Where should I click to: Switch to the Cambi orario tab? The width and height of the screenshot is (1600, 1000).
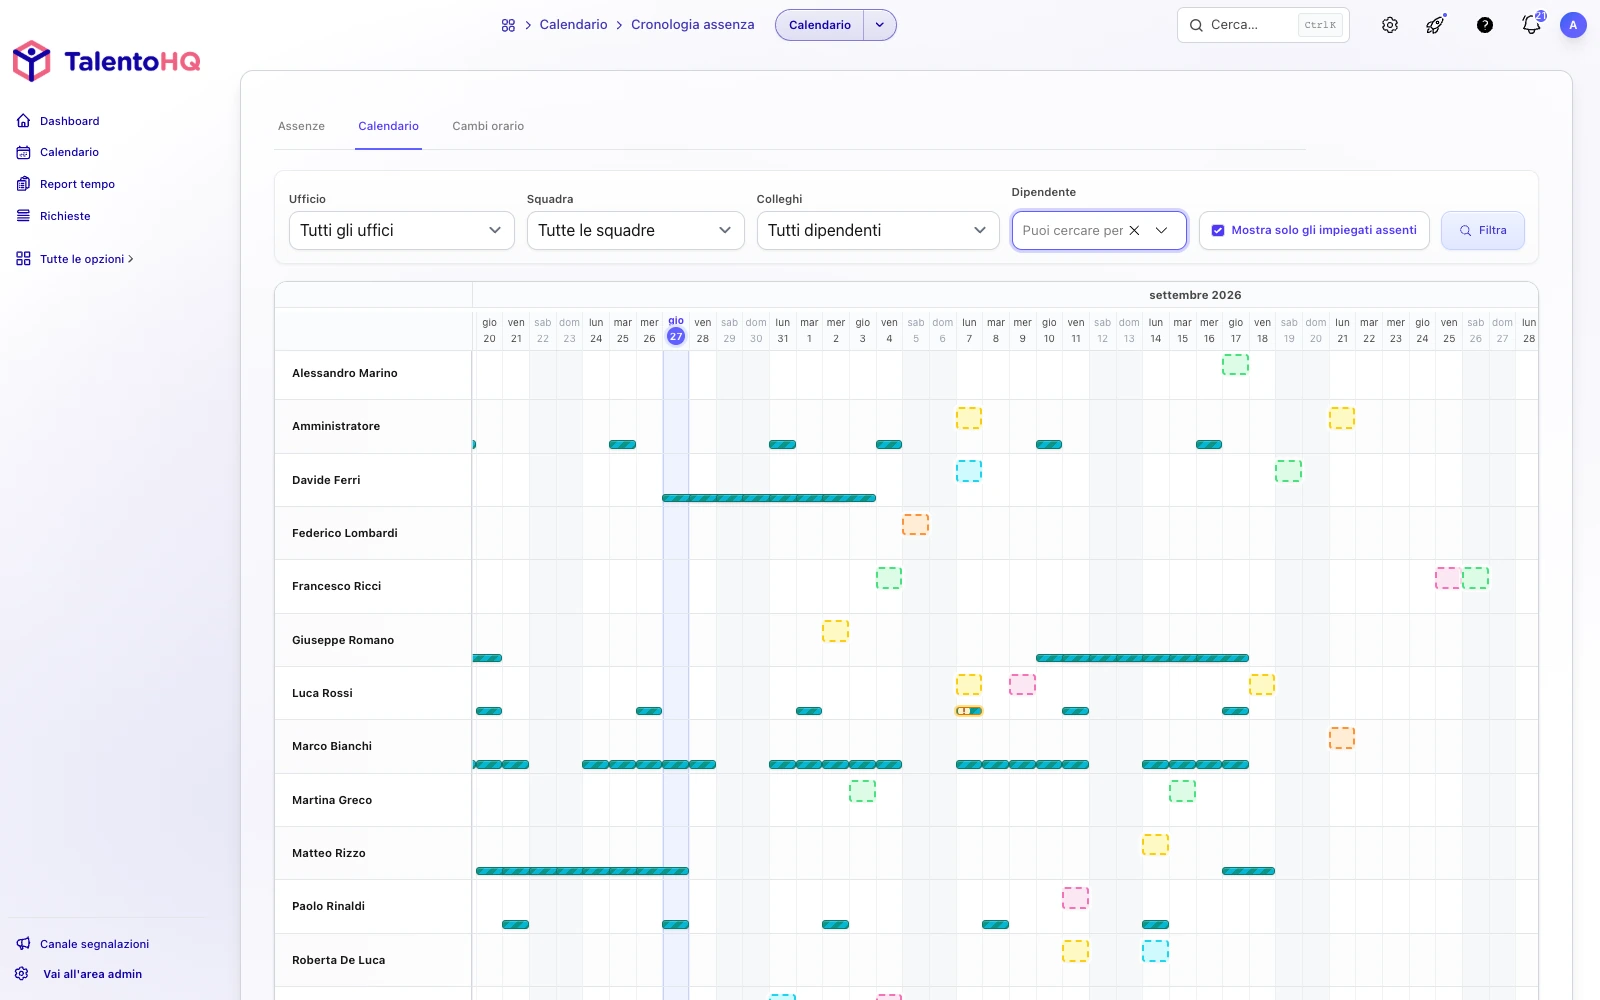coord(488,126)
